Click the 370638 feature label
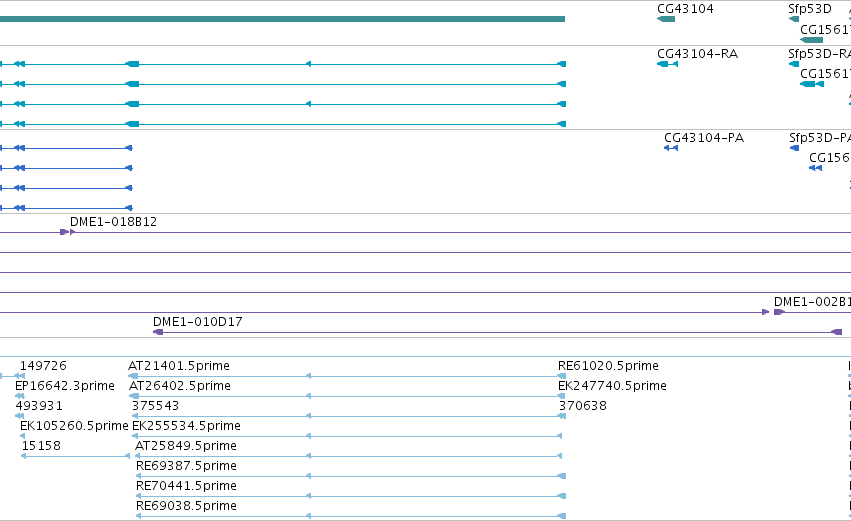The image size is (851, 521). tap(583, 406)
